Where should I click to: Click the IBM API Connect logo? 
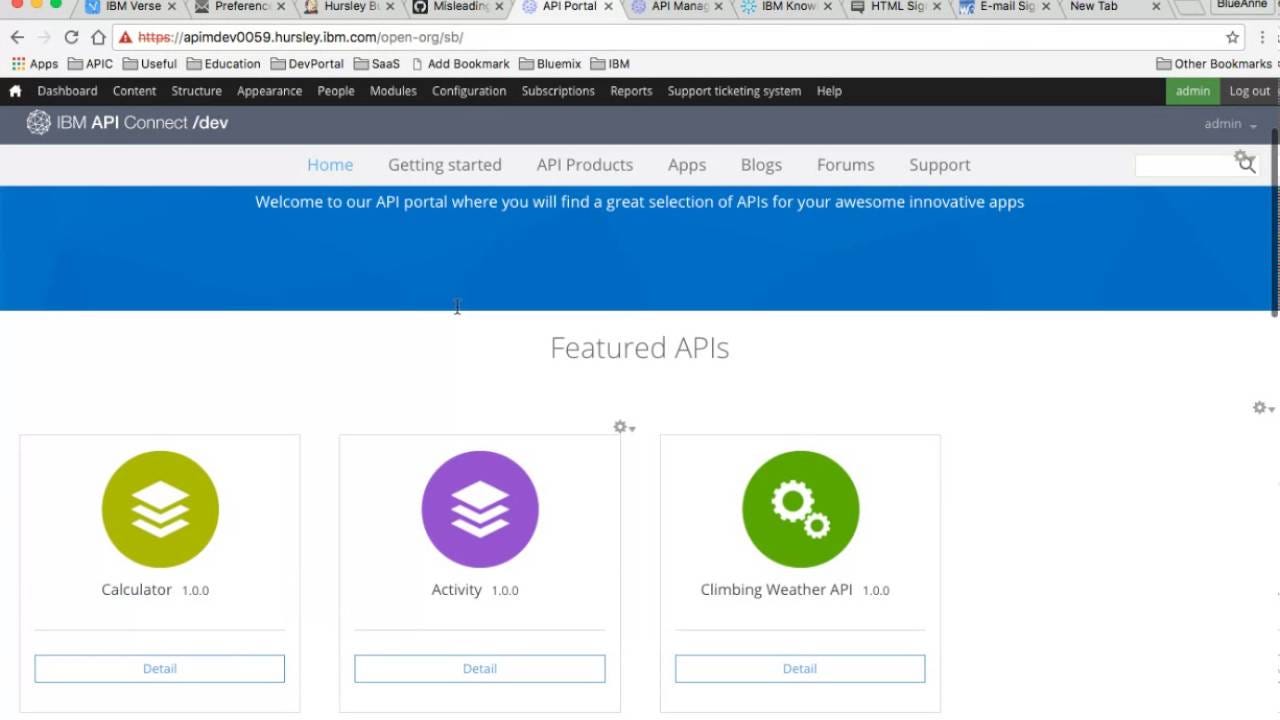(127, 123)
